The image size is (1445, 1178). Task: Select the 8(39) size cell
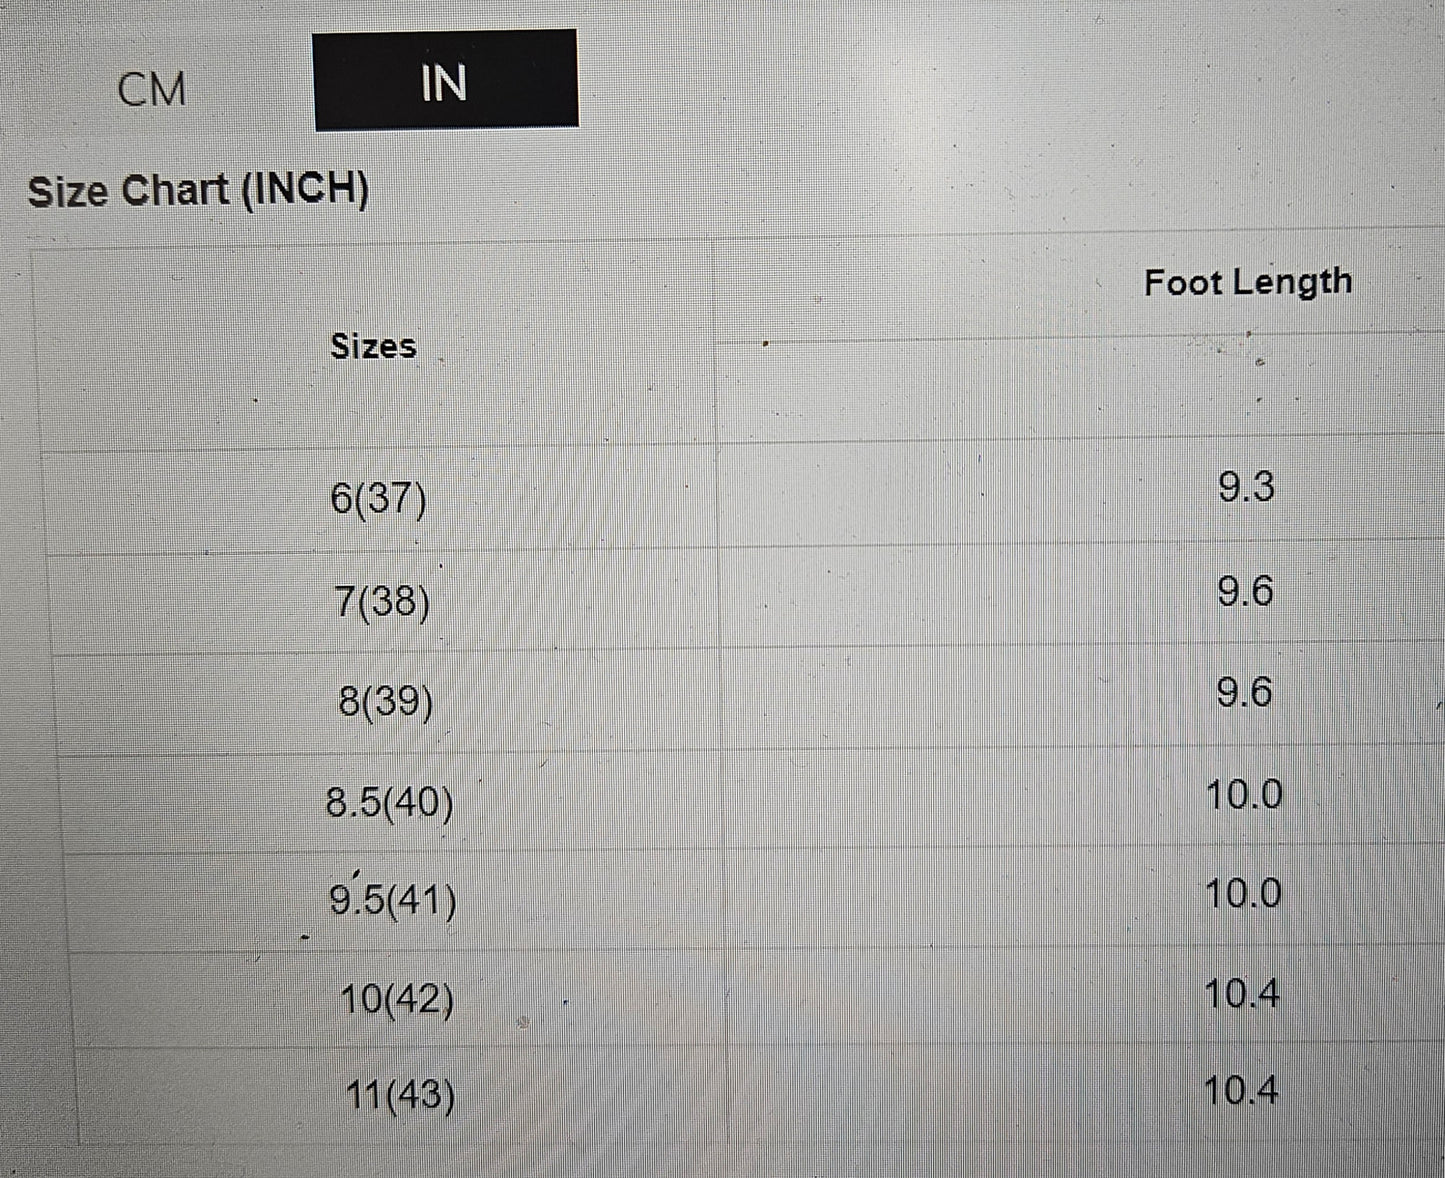pyautogui.click(x=385, y=700)
